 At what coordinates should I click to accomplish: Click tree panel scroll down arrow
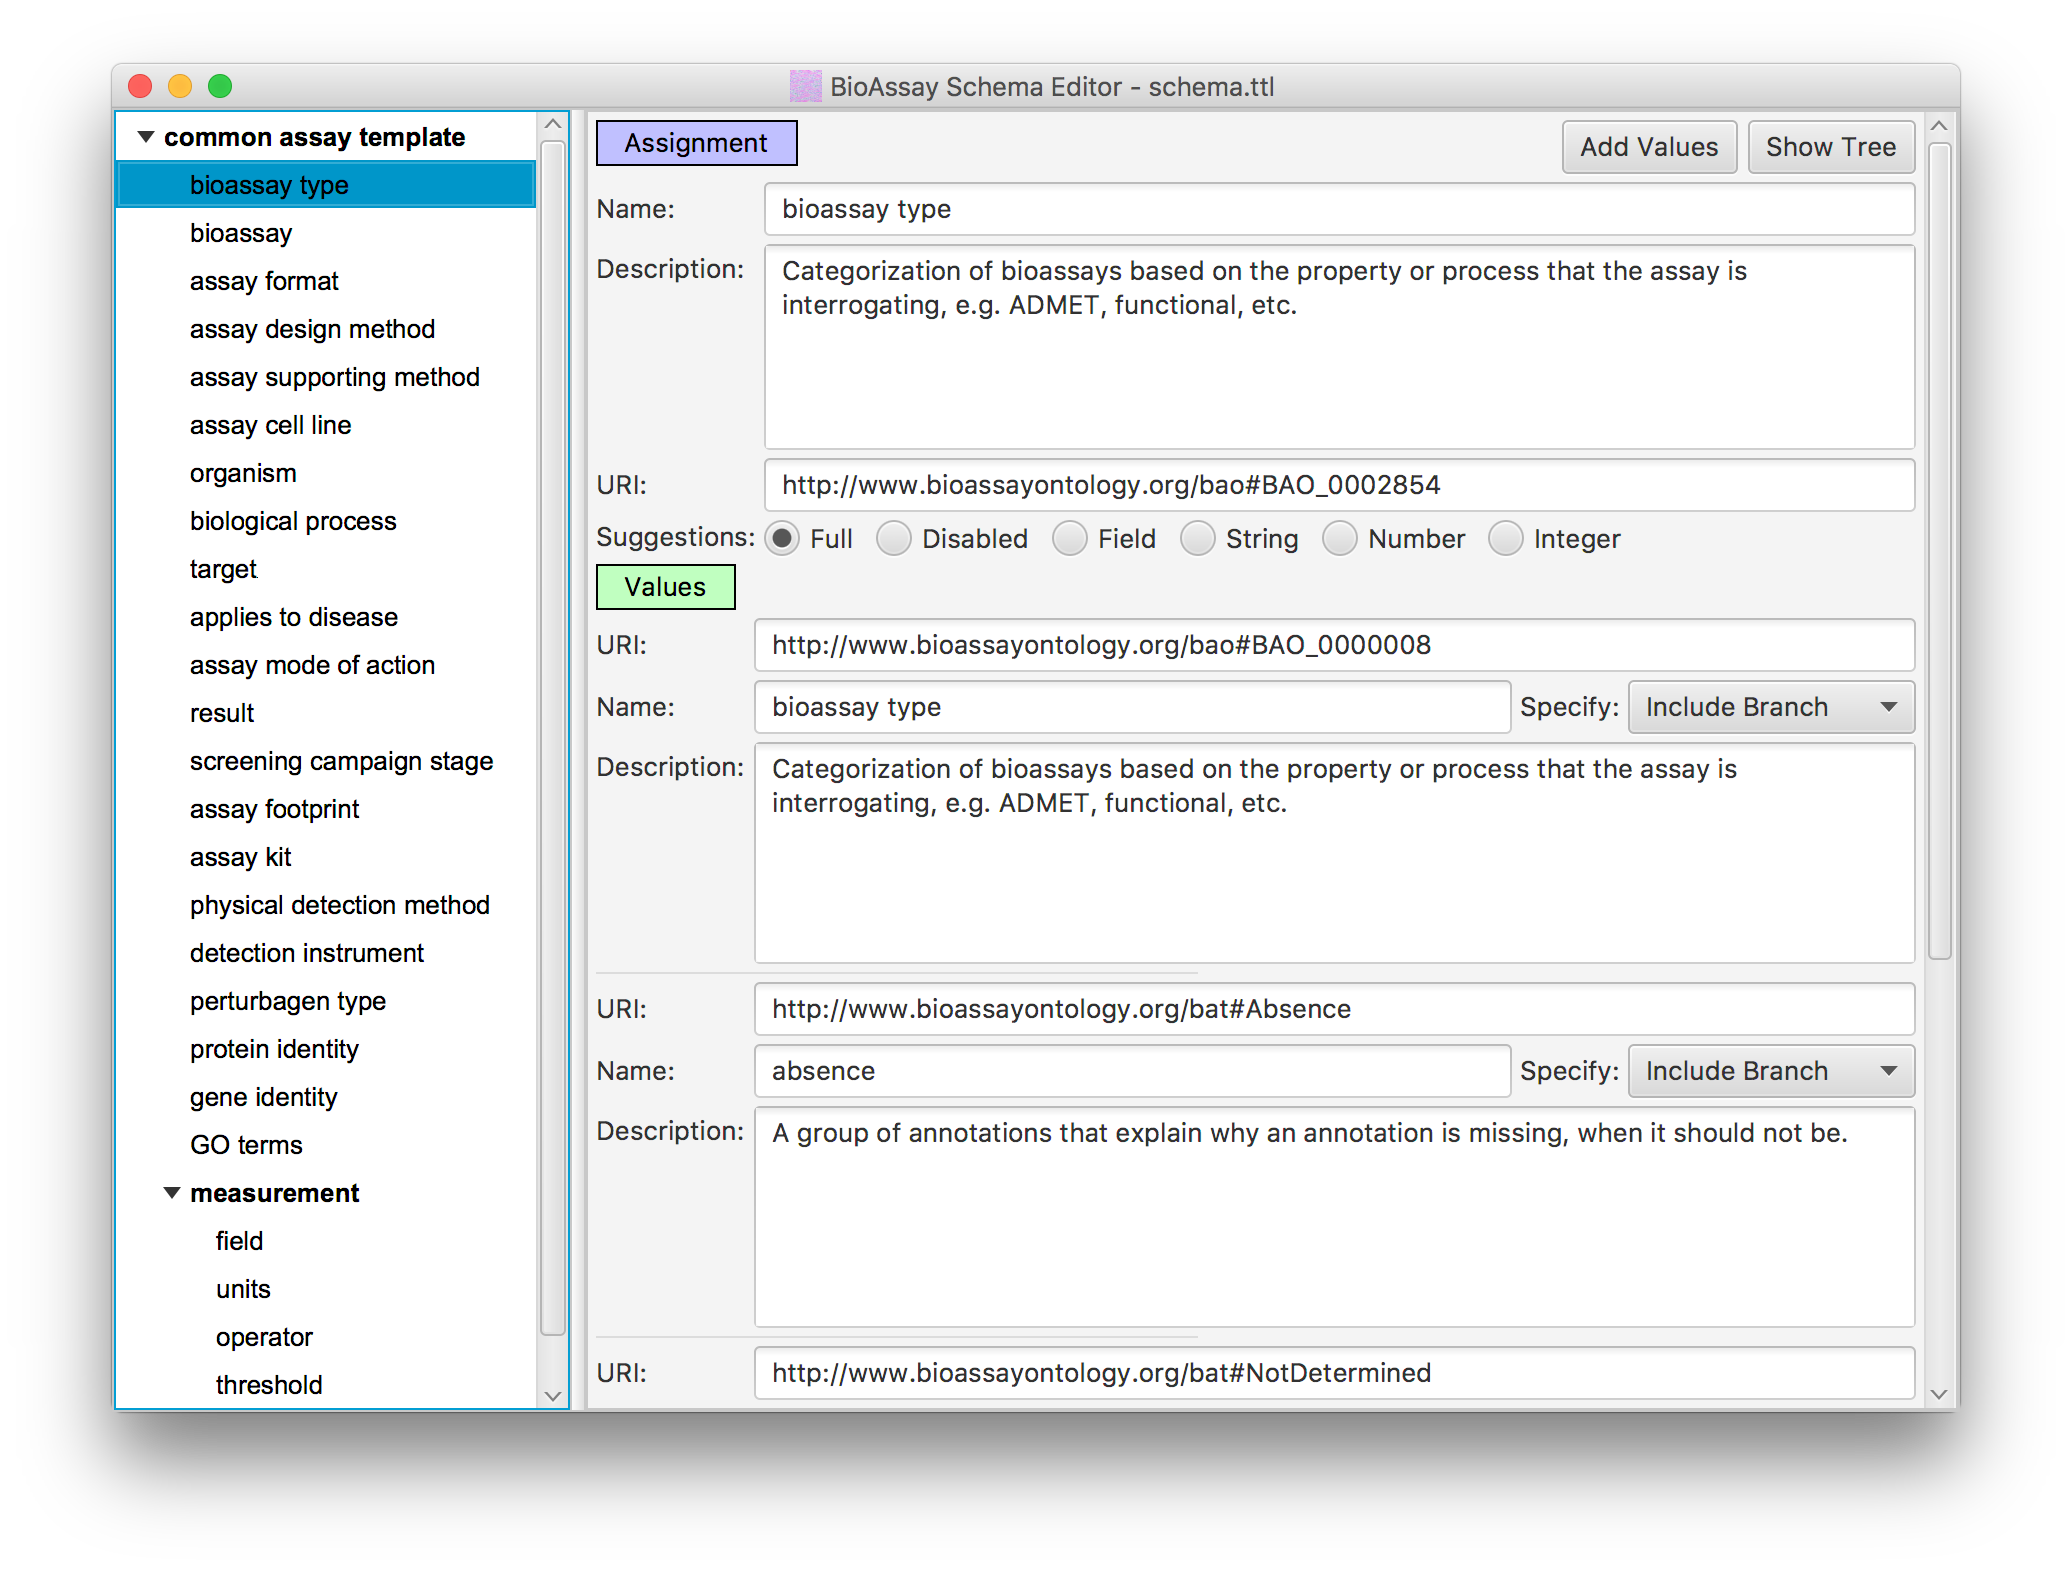pyautogui.click(x=552, y=1396)
